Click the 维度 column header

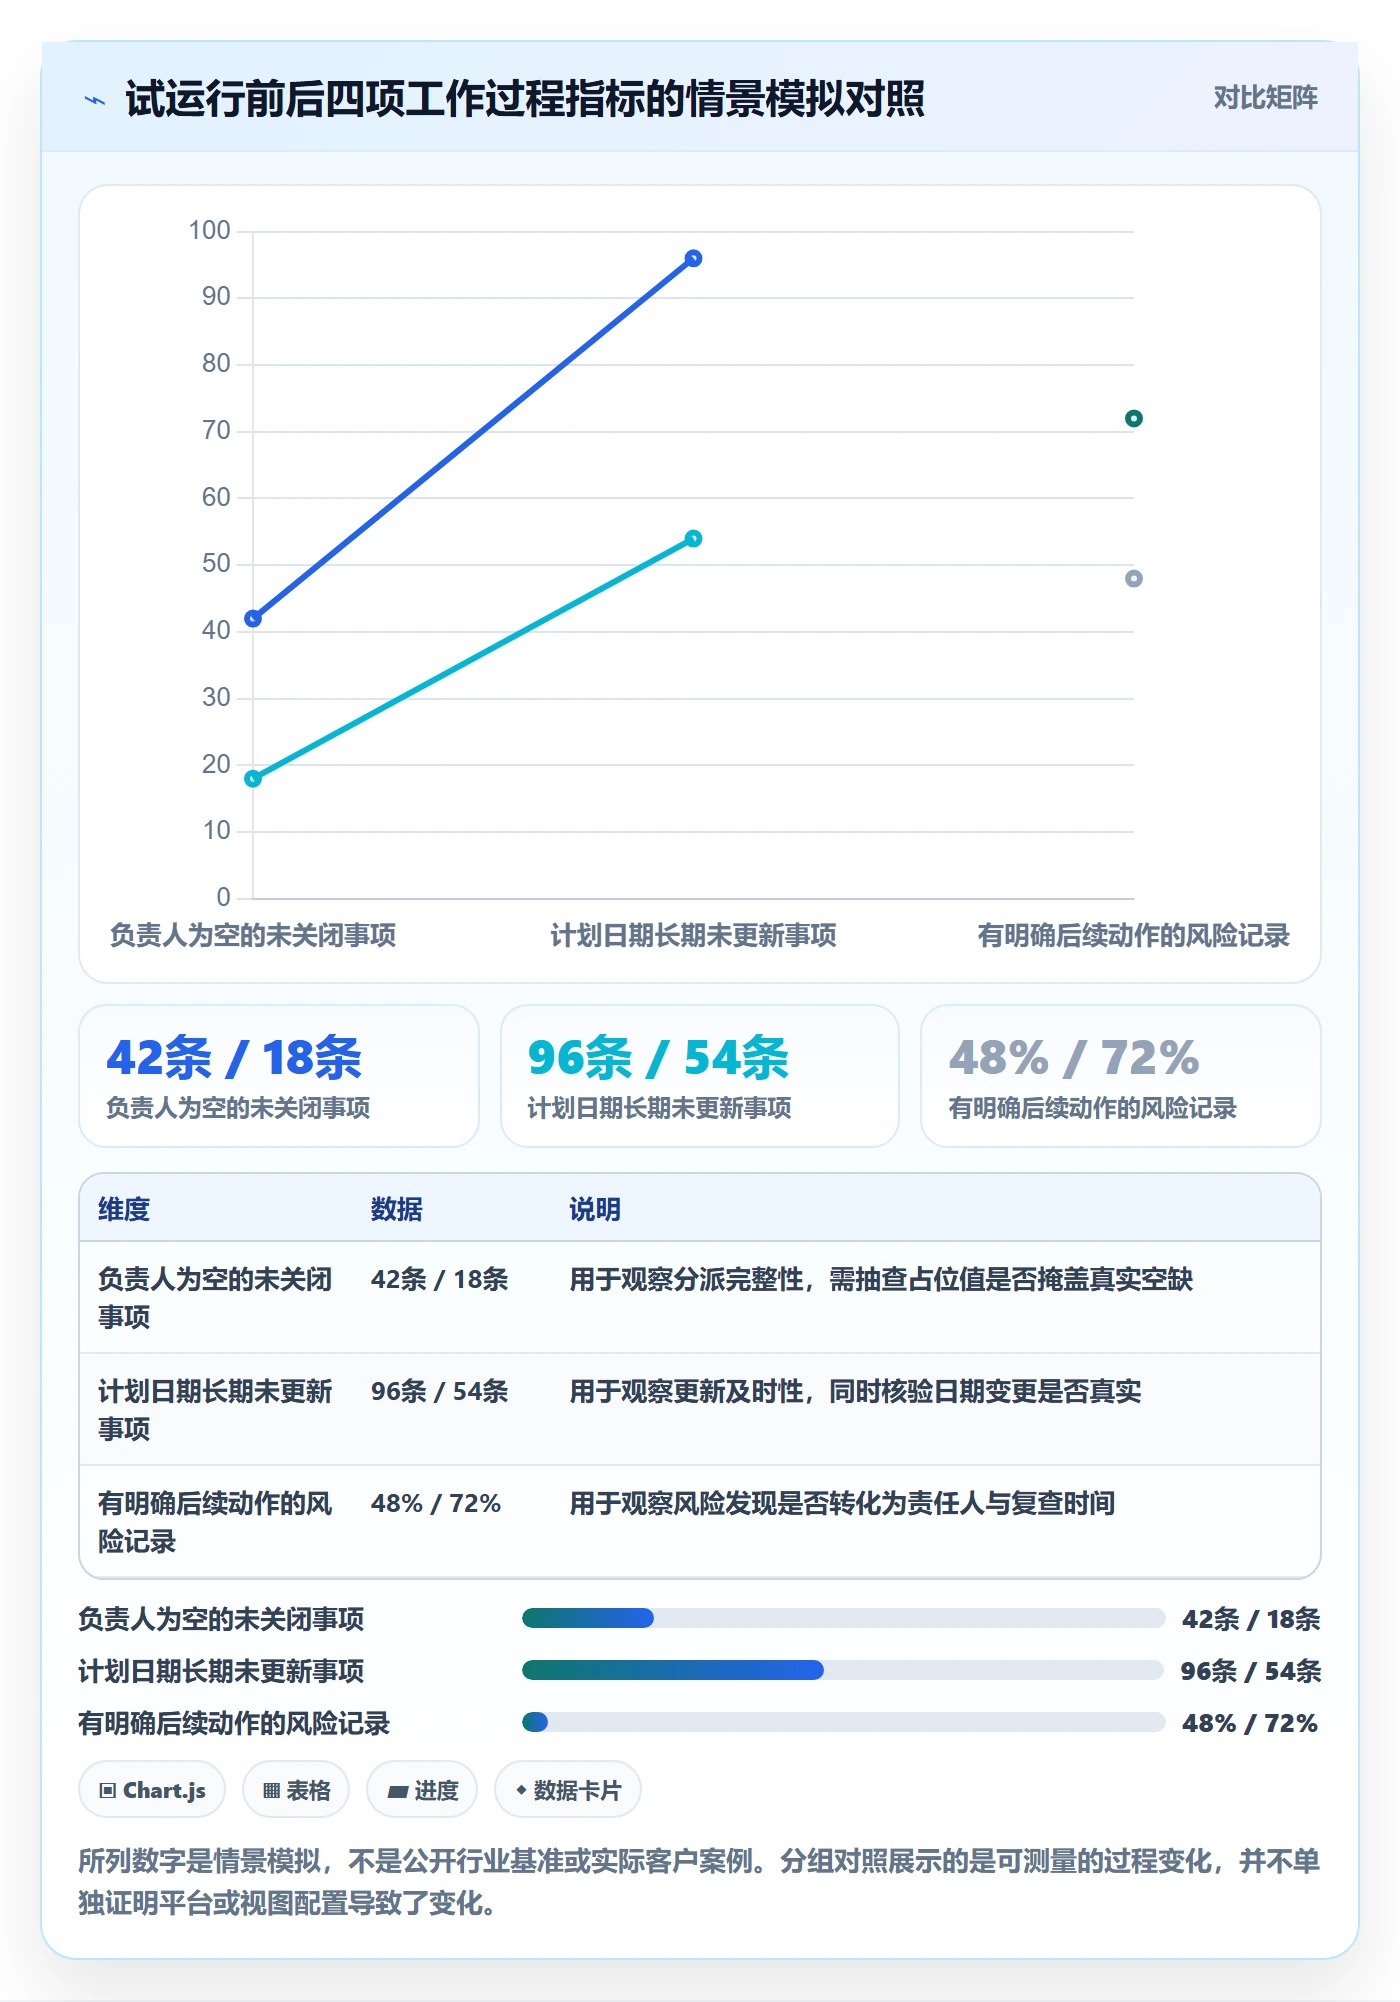[124, 1209]
